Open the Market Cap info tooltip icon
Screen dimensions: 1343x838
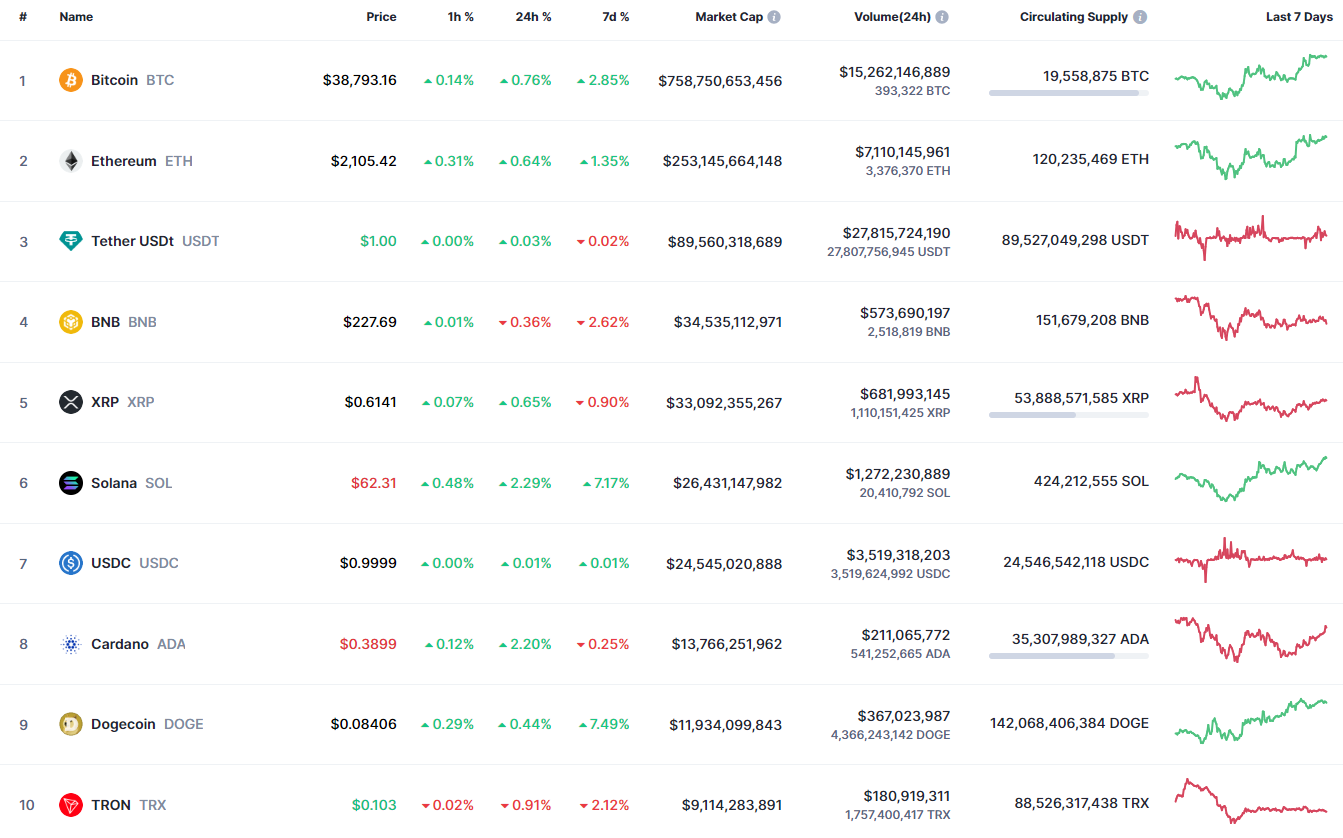click(774, 17)
